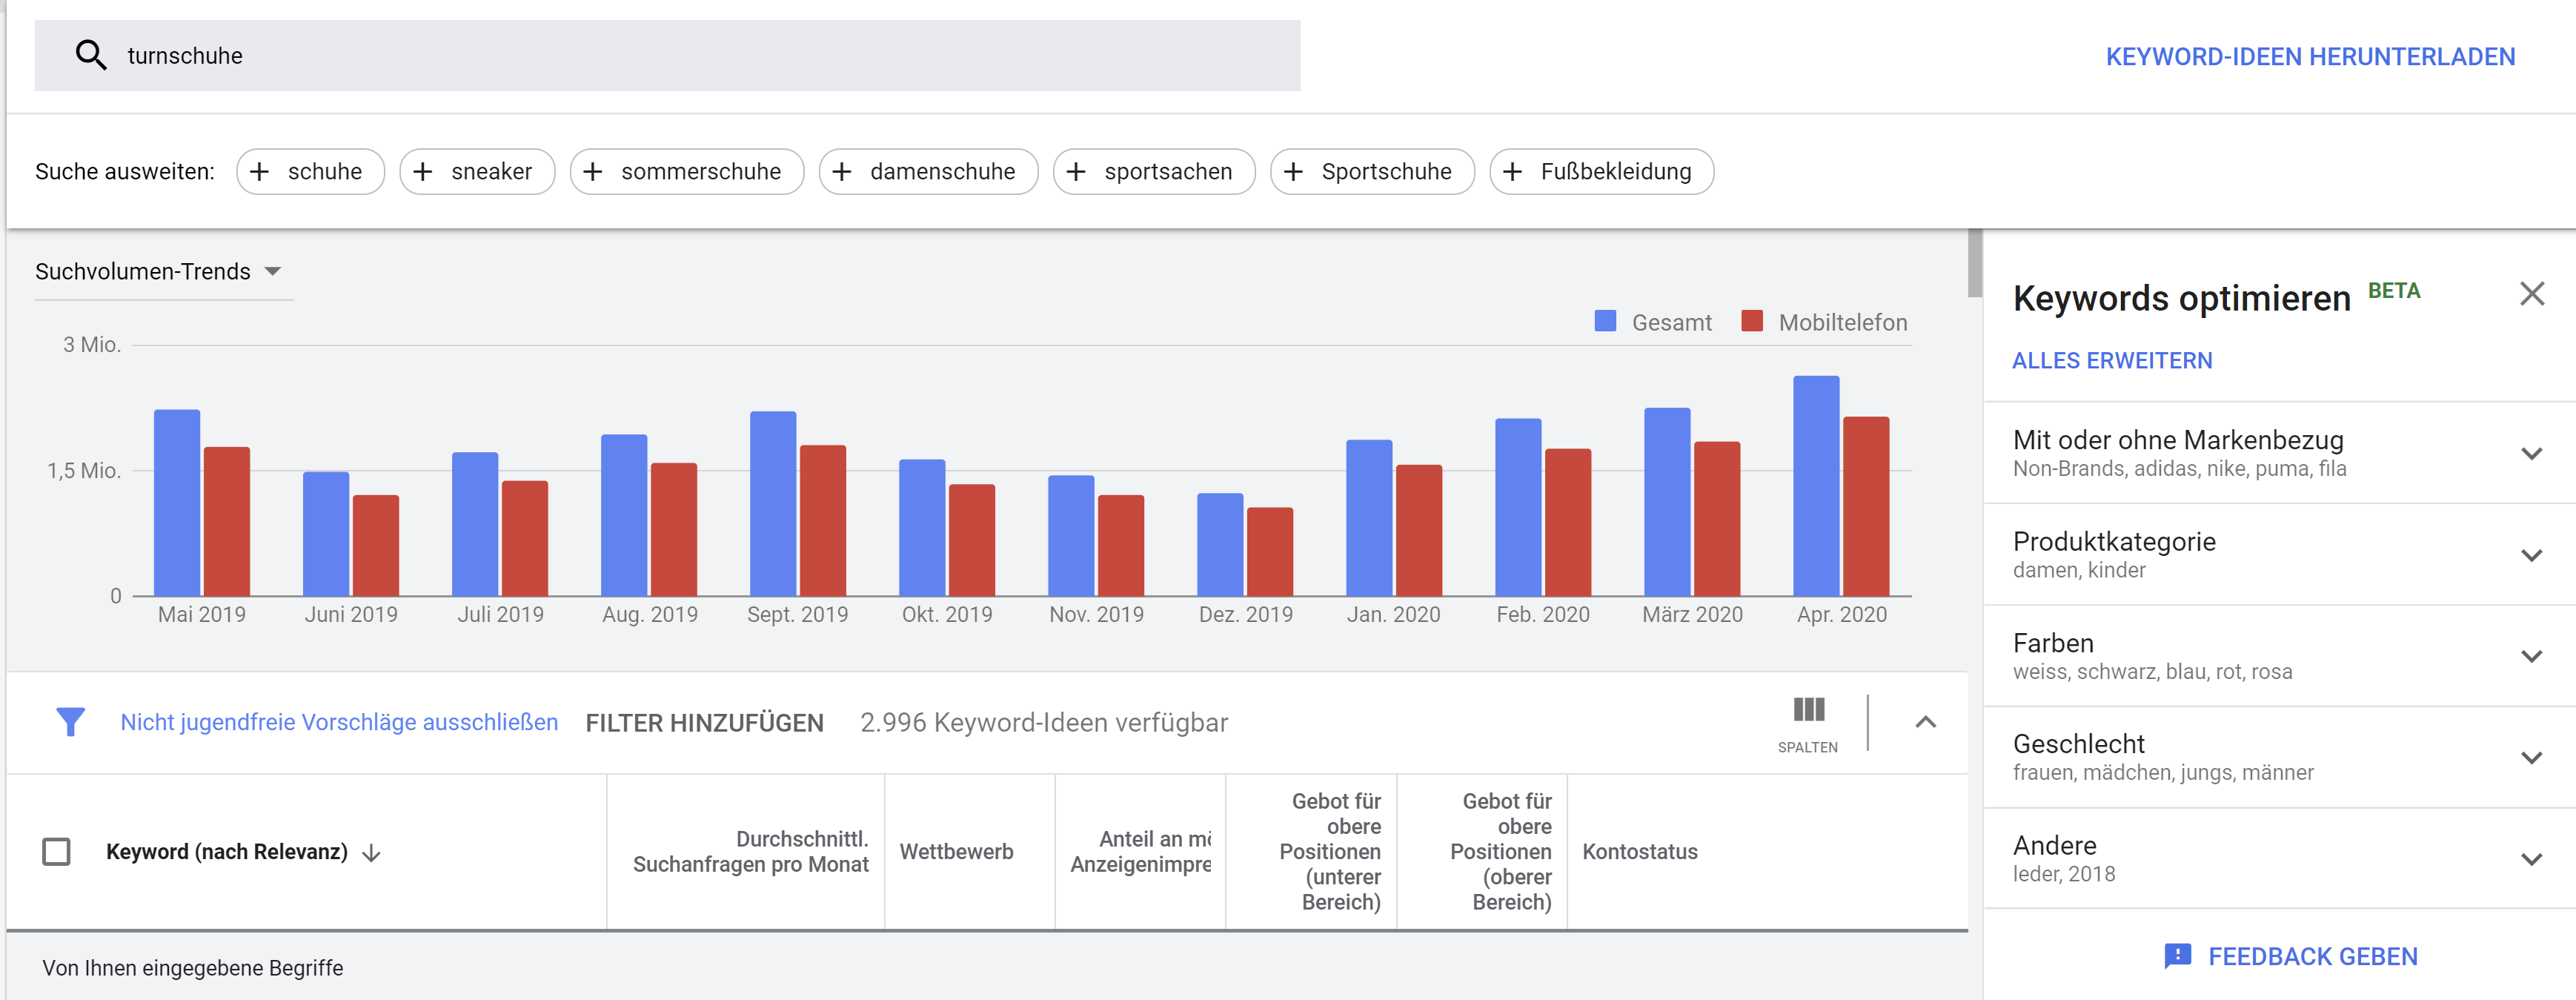Click the search magnifier icon

(91, 55)
